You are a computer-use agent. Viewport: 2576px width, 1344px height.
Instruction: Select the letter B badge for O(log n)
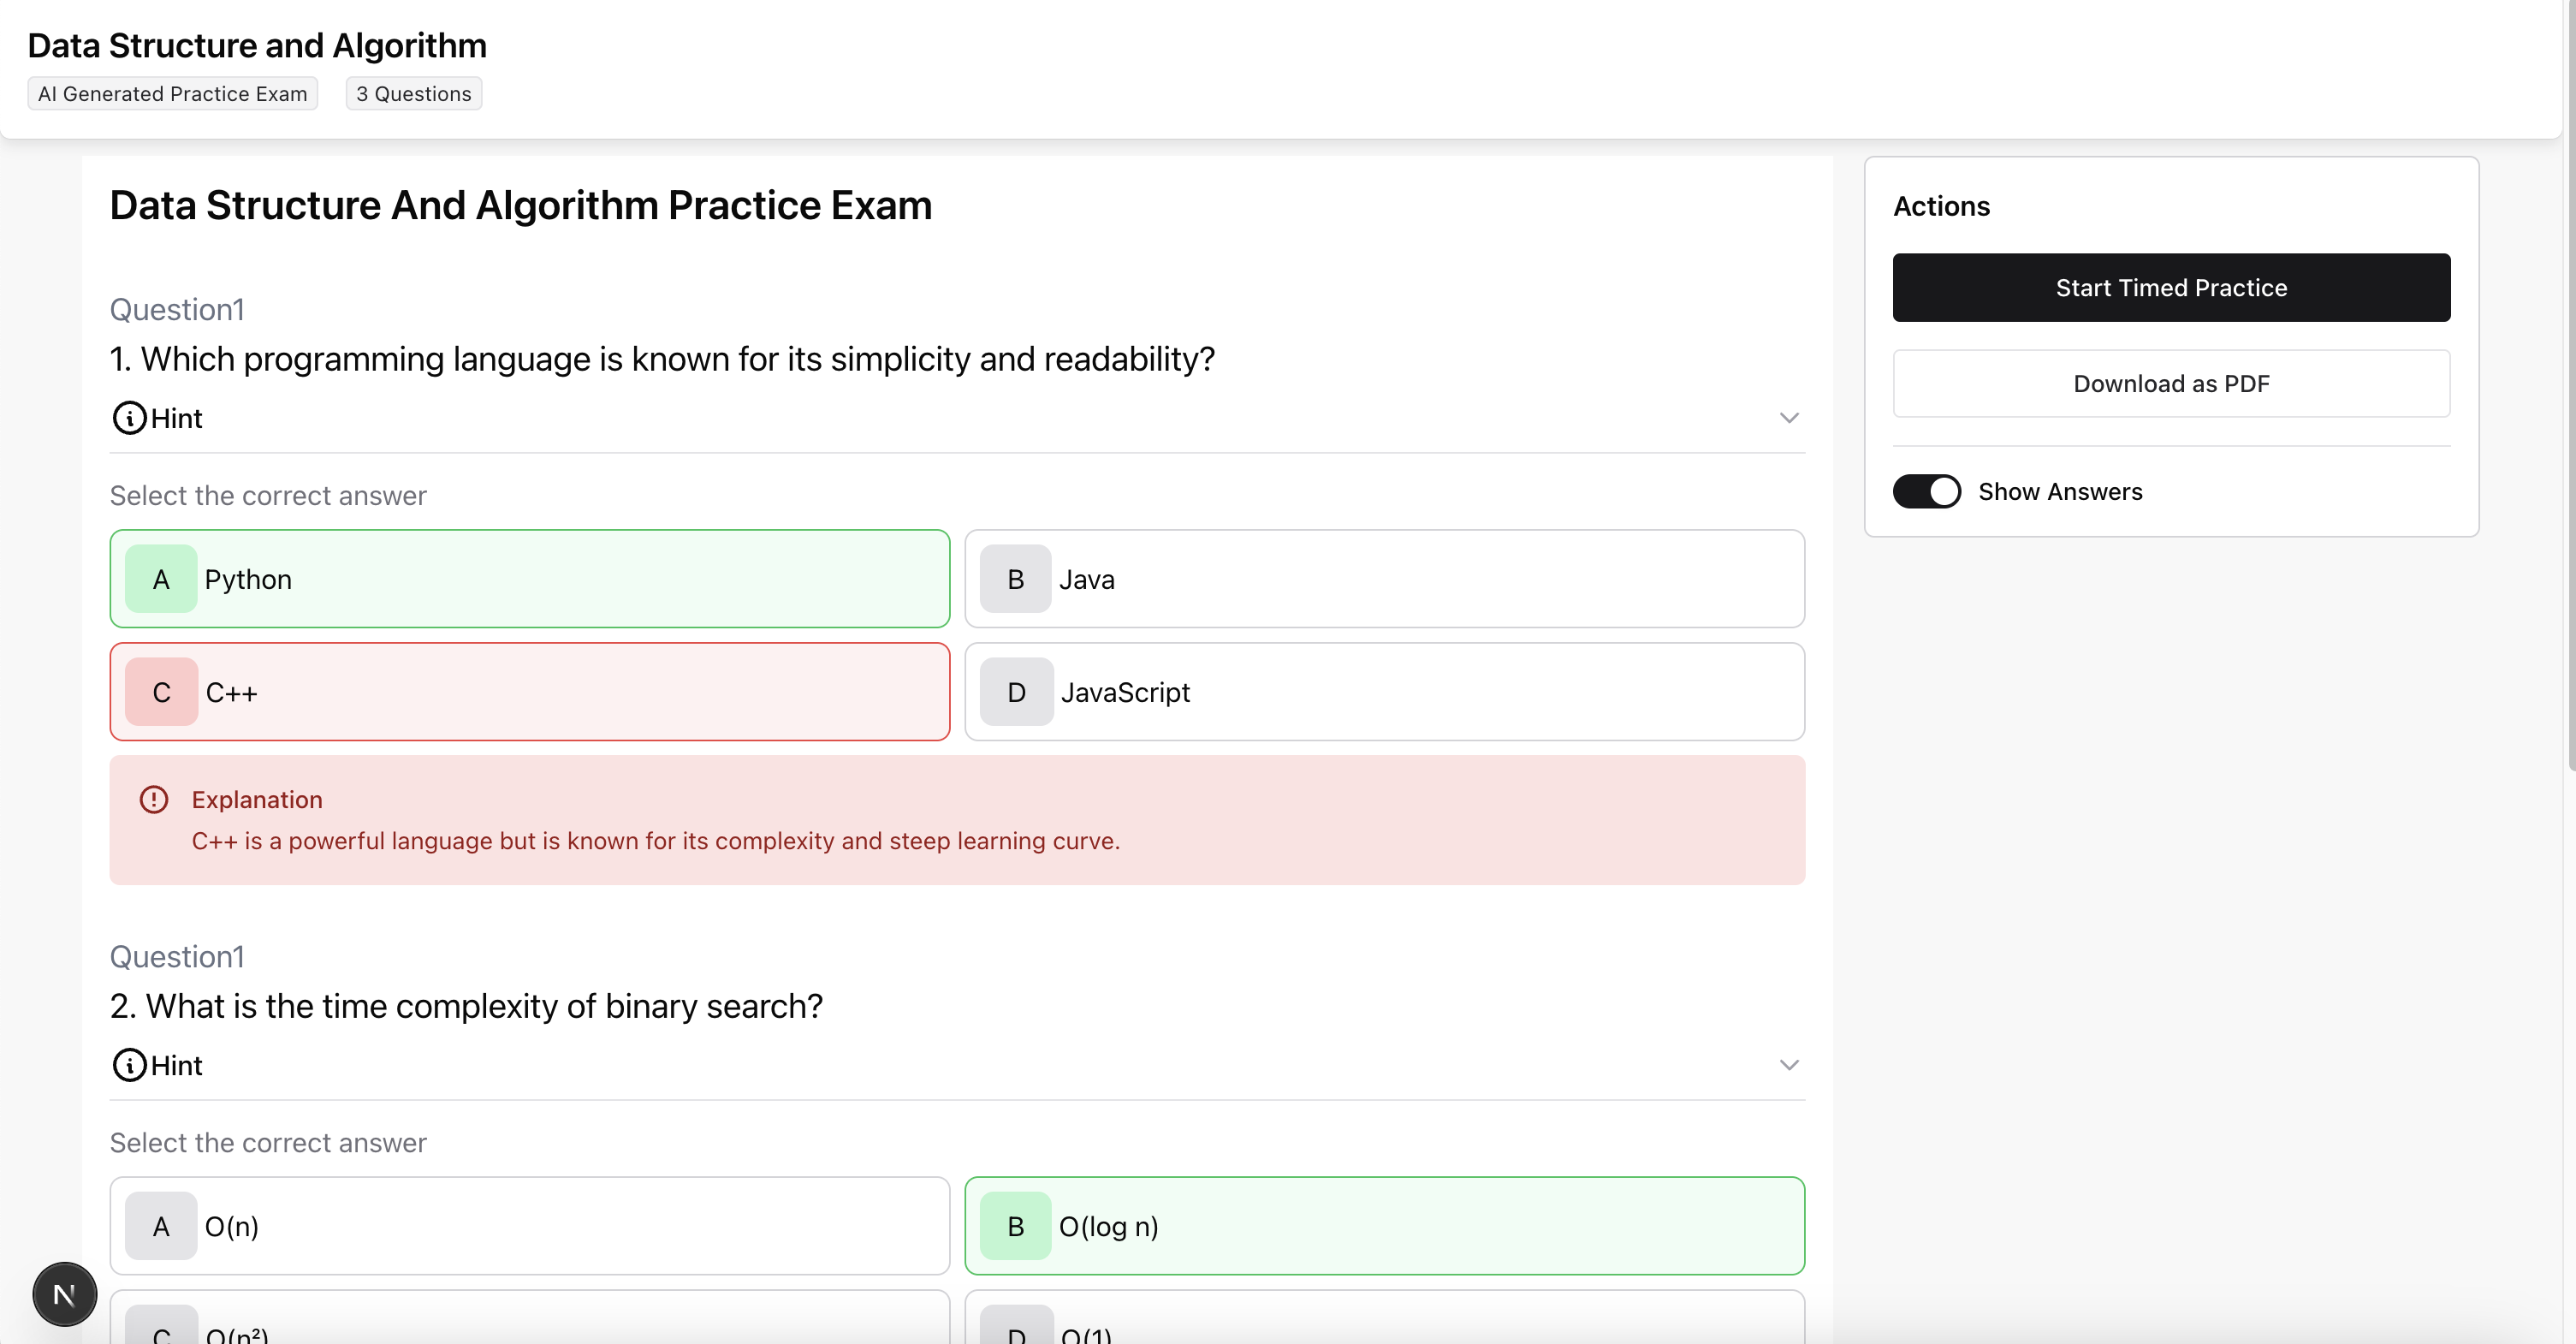(x=1016, y=1226)
